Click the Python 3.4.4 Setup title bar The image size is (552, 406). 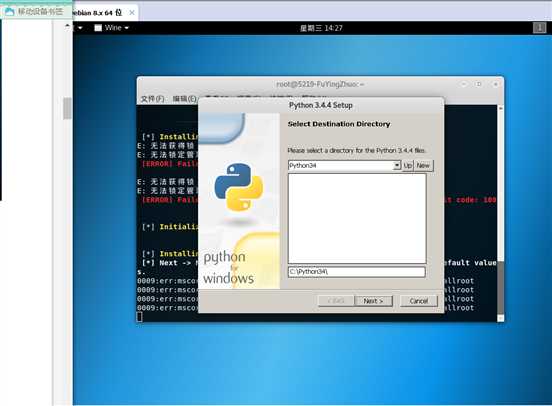(321, 105)
